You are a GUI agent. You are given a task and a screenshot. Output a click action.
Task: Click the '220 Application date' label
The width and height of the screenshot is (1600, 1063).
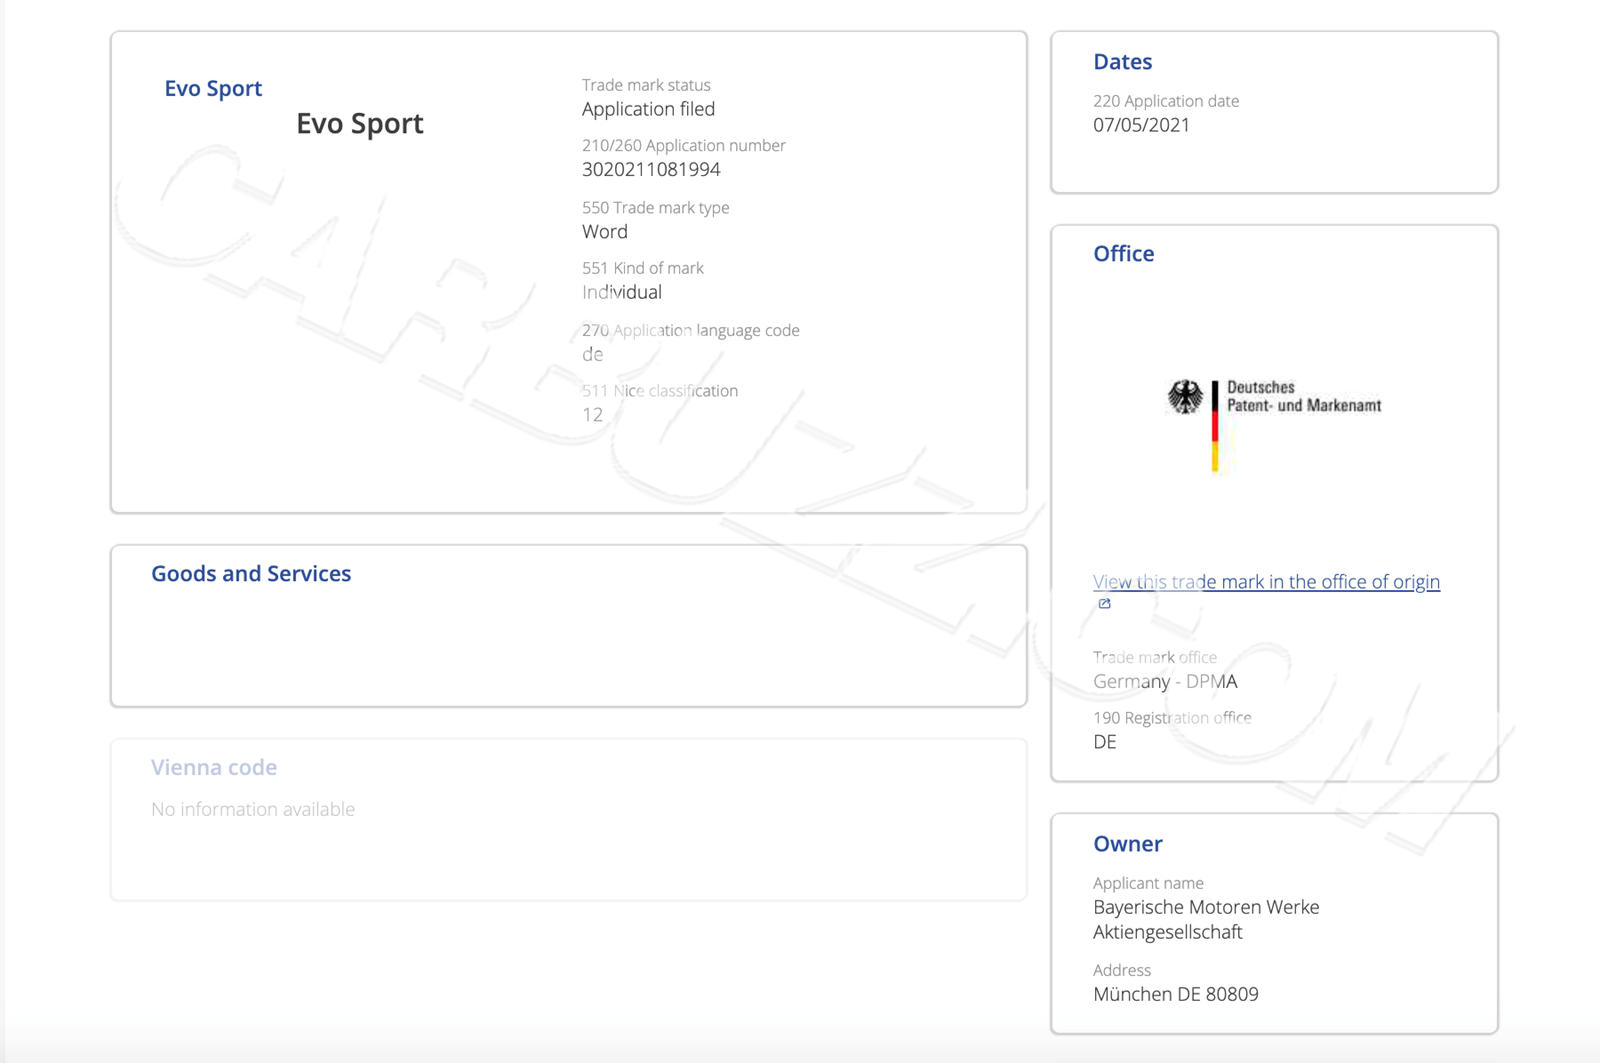pos(1166,101)
